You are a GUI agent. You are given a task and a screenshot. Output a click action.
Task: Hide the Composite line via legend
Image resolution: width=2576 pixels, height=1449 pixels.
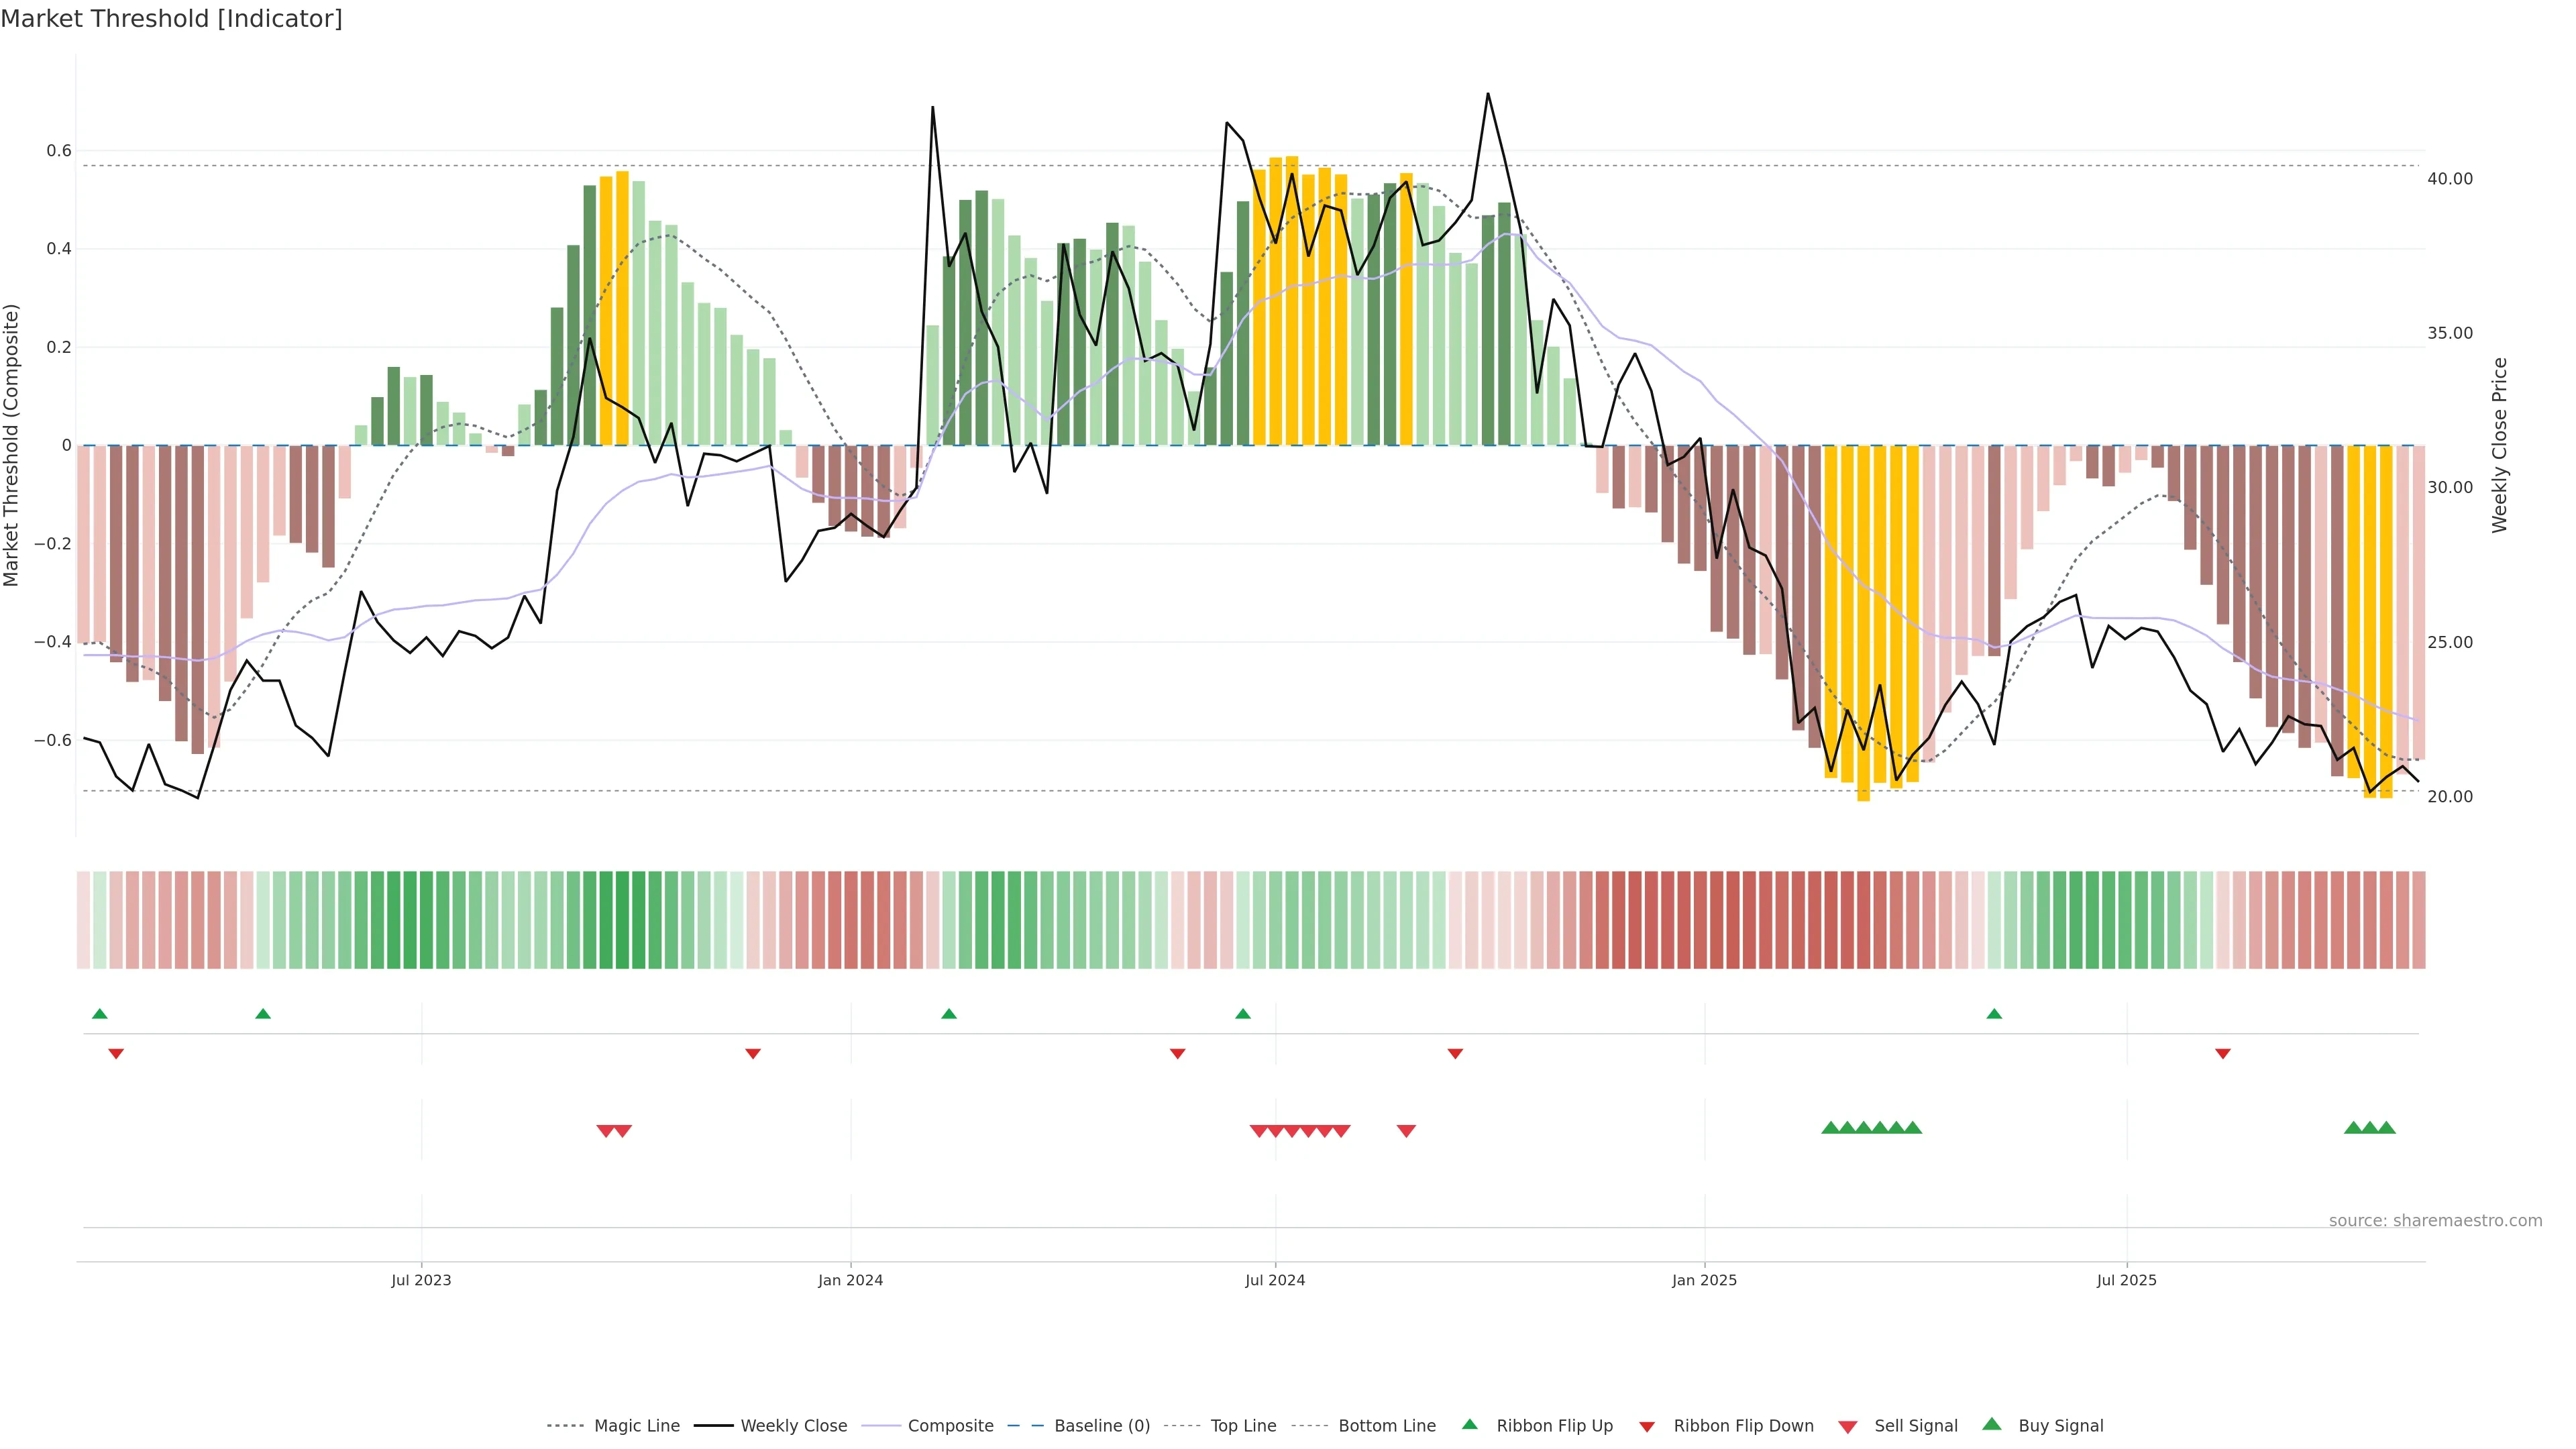point(950,1426)
